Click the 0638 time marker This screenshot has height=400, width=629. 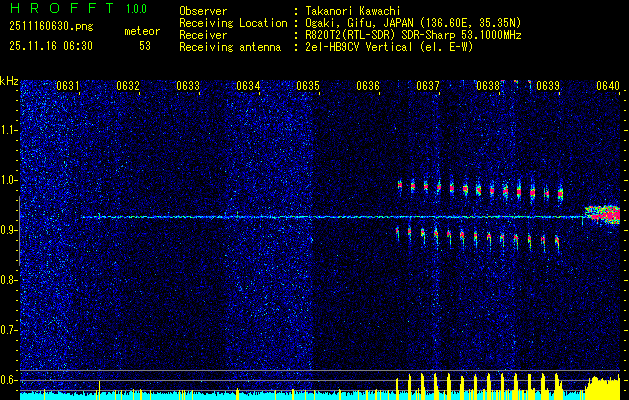coord(488,86)
